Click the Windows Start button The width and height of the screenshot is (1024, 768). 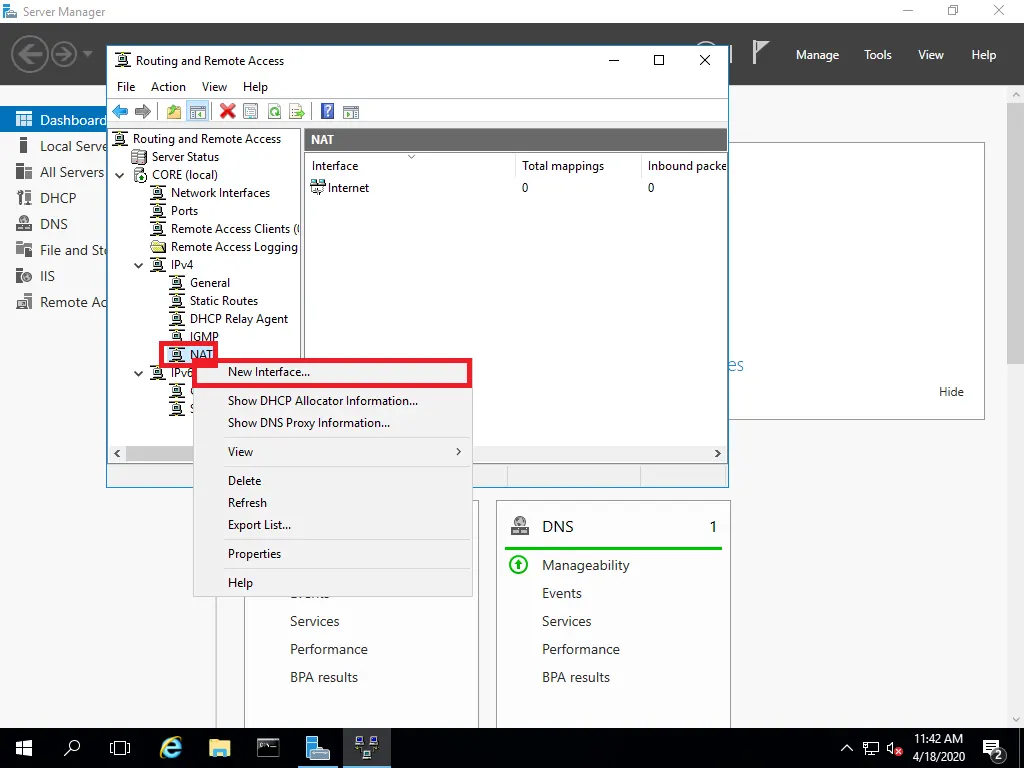[24, 748]
